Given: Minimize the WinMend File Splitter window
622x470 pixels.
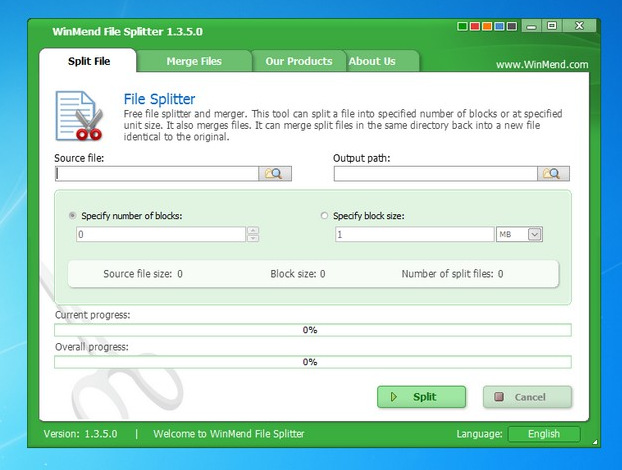Looking at the screenshot, I should point(532,26).
